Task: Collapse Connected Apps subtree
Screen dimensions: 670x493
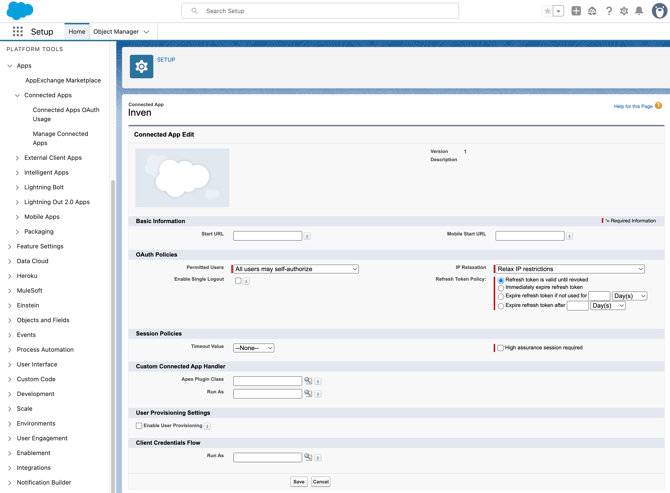Action: click(18, 95)
